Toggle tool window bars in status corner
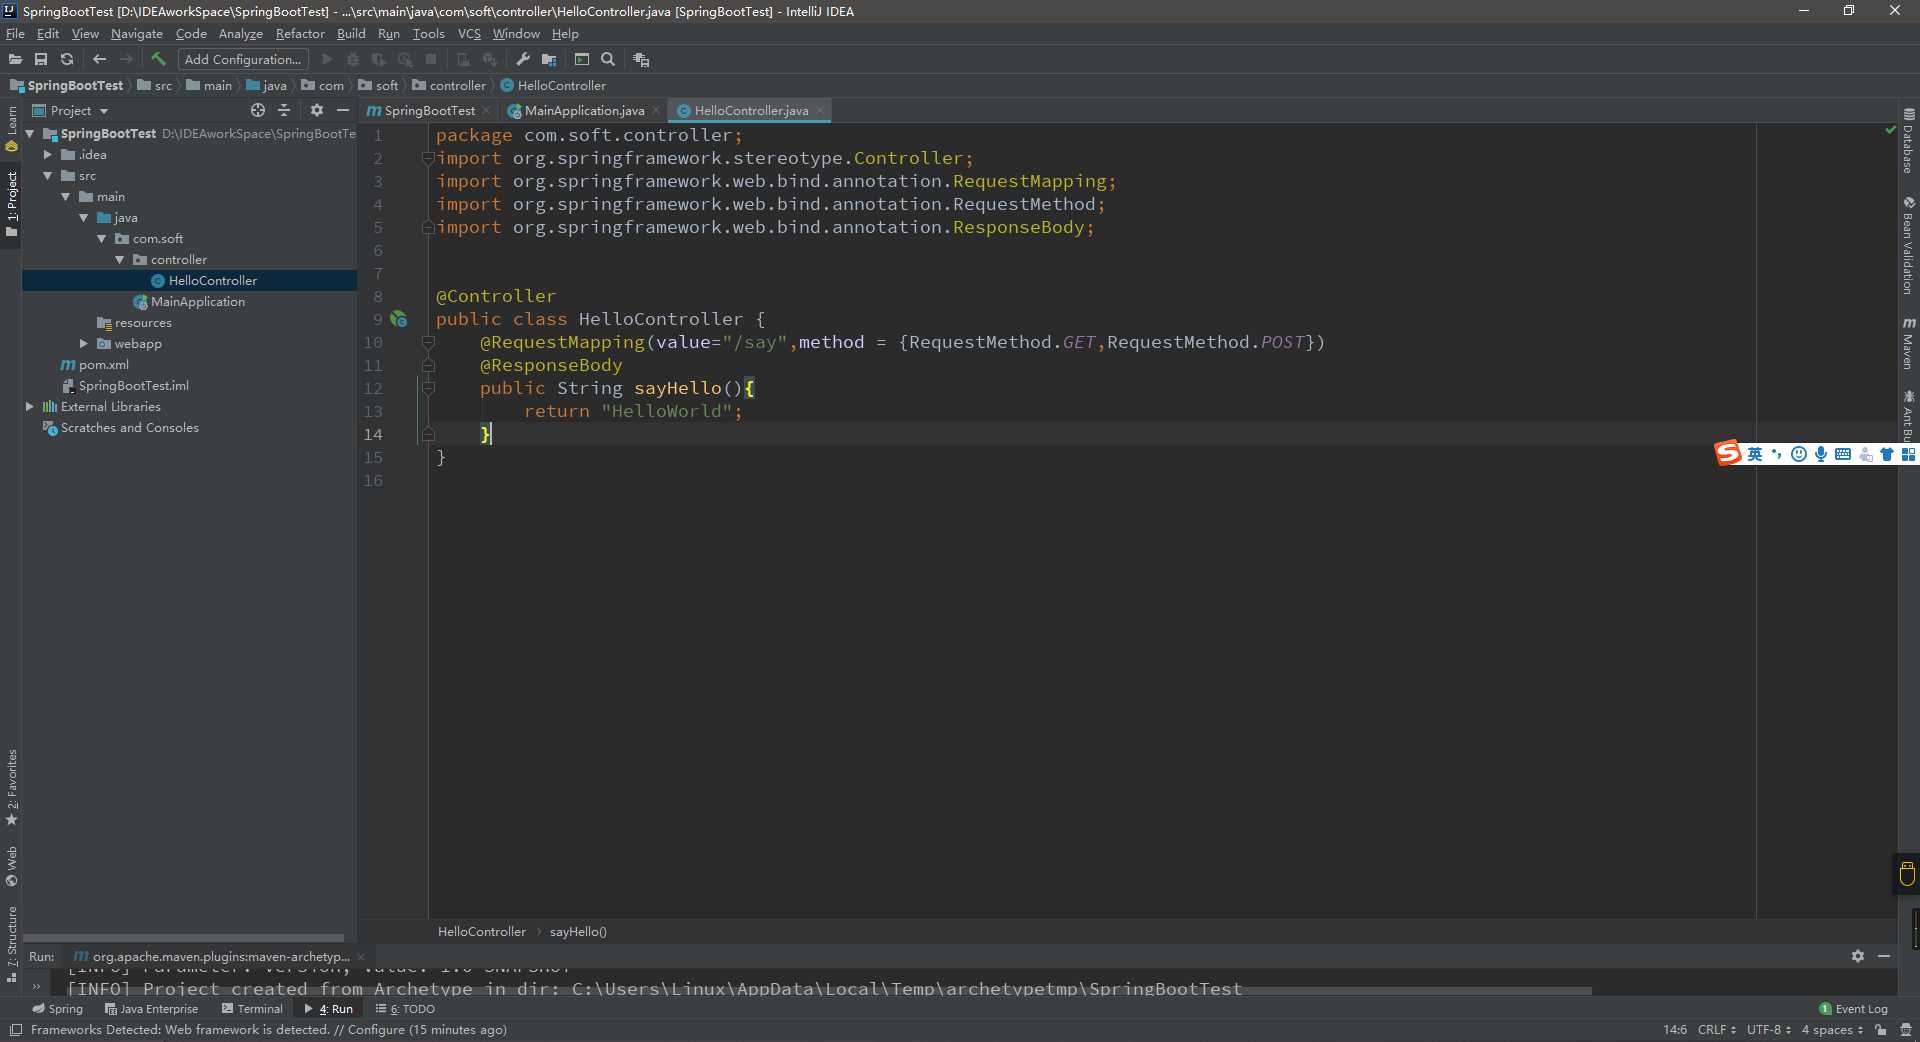This screenshot has height=1042, width=1920. point(16,1030)
